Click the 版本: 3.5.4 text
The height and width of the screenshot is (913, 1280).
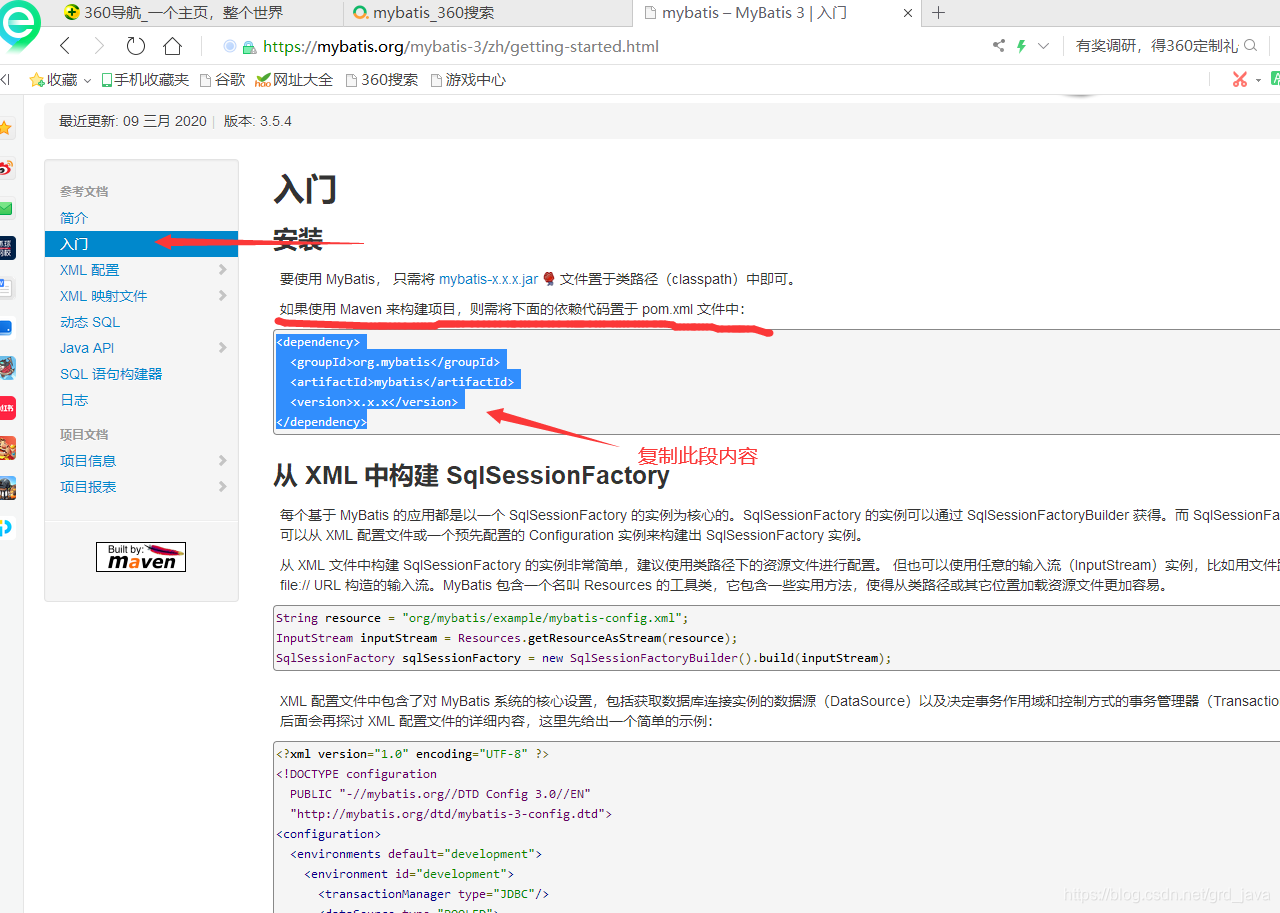(258, 121)
